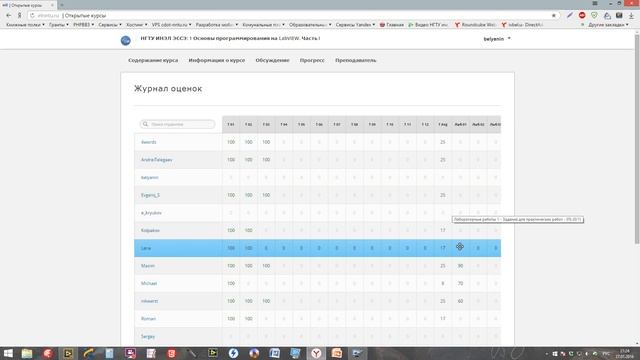This screenshot has width=640, height=360.
Task: Switch to the Обсуждение tab
Action: [x=272, y=60]
